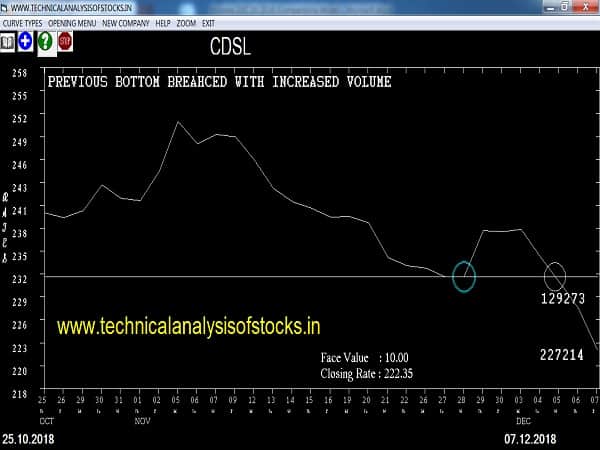Click the open book icon in toolbar
The width and height of the screenshot is (600, 450).
pos(8,42)
